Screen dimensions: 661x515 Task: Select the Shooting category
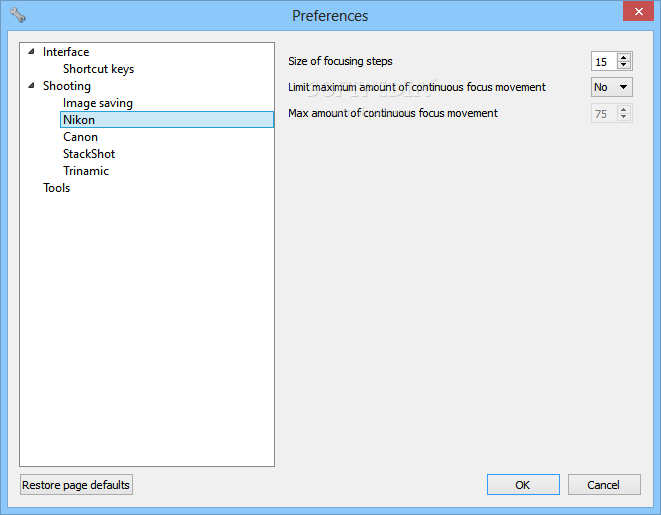click(67, 86)
